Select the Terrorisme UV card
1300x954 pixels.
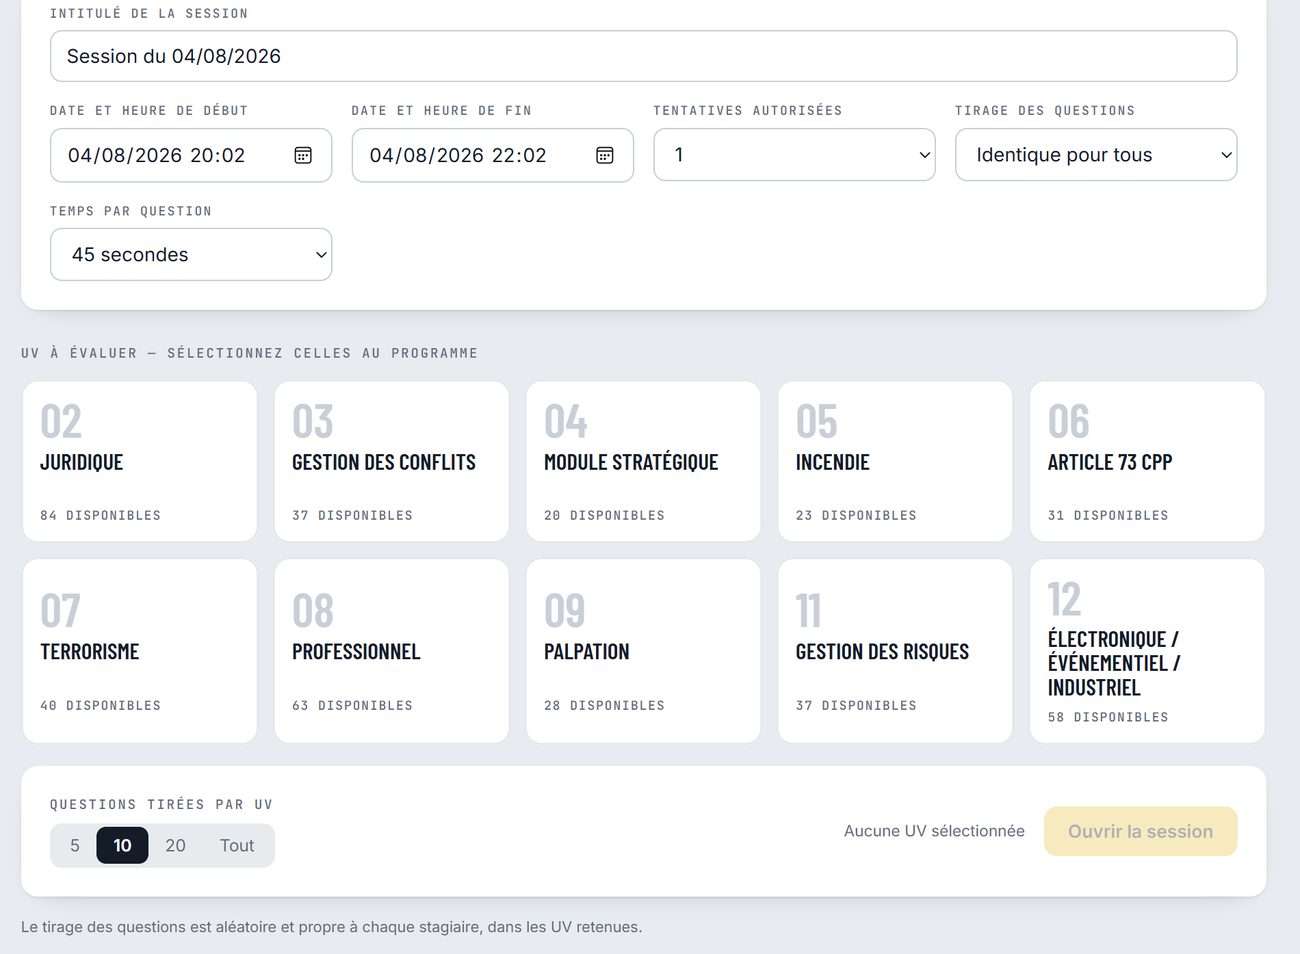pyautogui.click(x=140, y=651)
